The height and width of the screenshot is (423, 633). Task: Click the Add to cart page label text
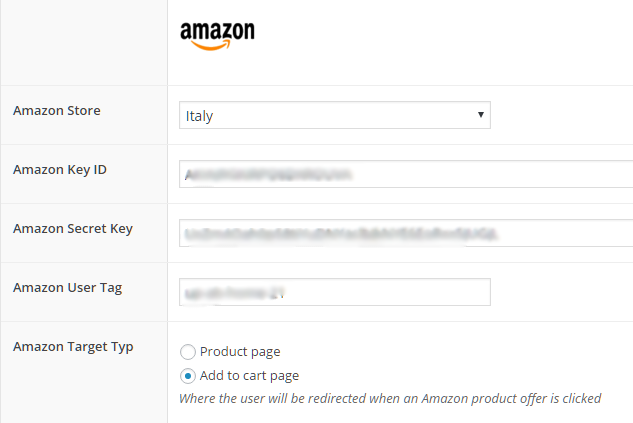click(249, 376)
